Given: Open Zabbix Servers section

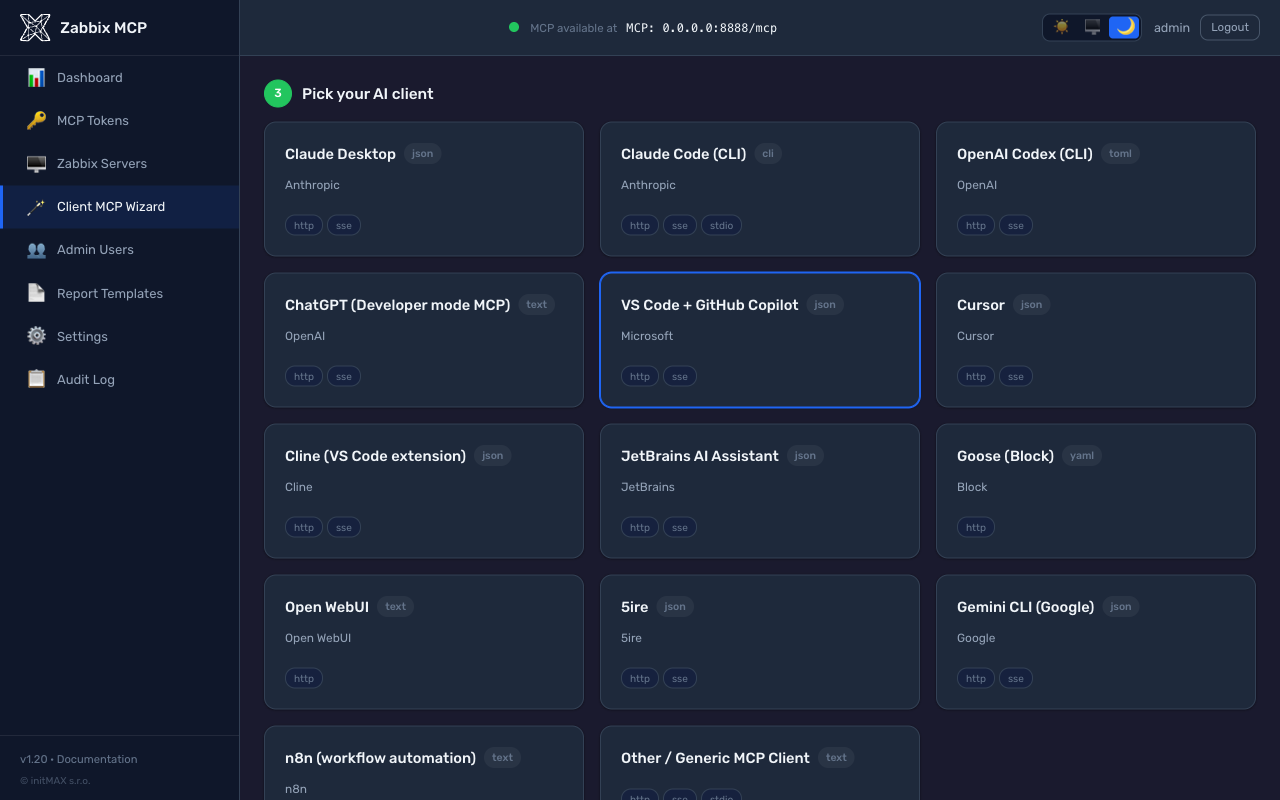Looking at the screenshot, I should pyautogui.click(x=120, y=163).
